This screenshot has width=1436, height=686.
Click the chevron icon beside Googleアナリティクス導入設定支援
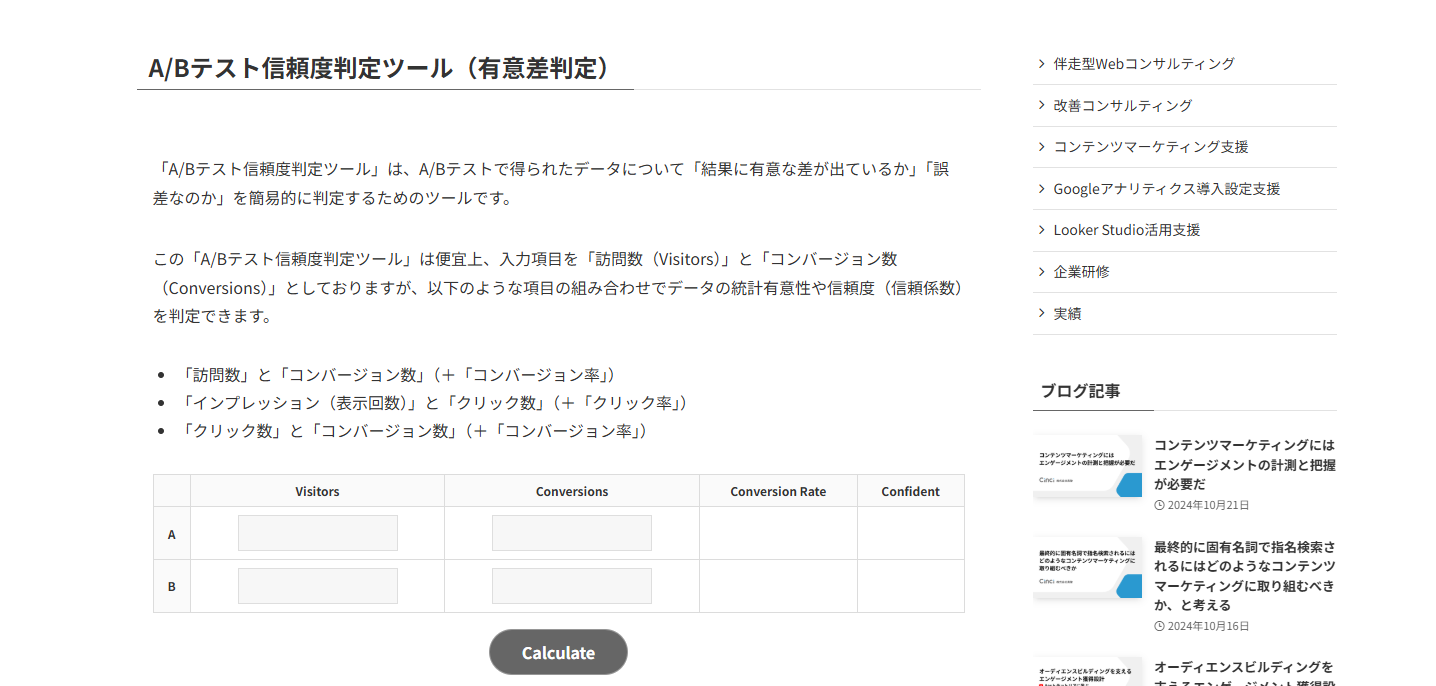[x=1041, y=188]
